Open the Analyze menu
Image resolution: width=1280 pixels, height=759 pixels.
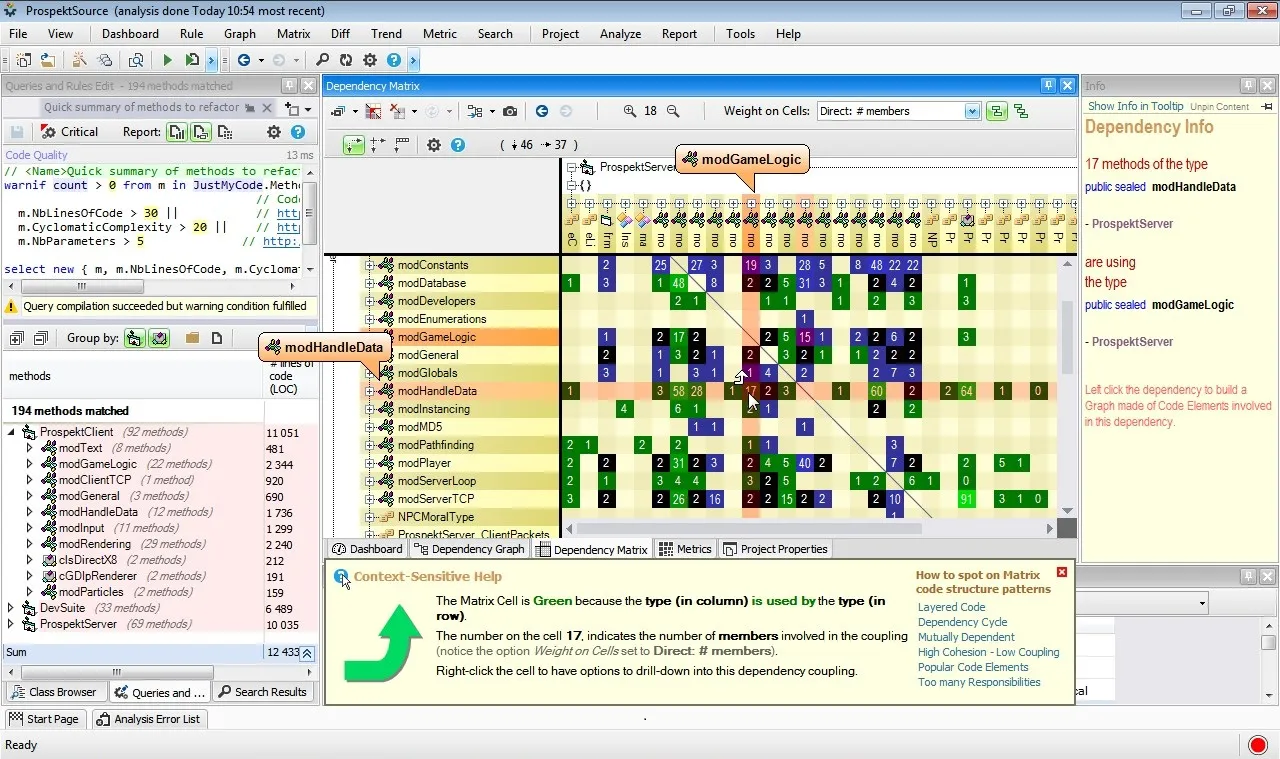coord(620,34)
